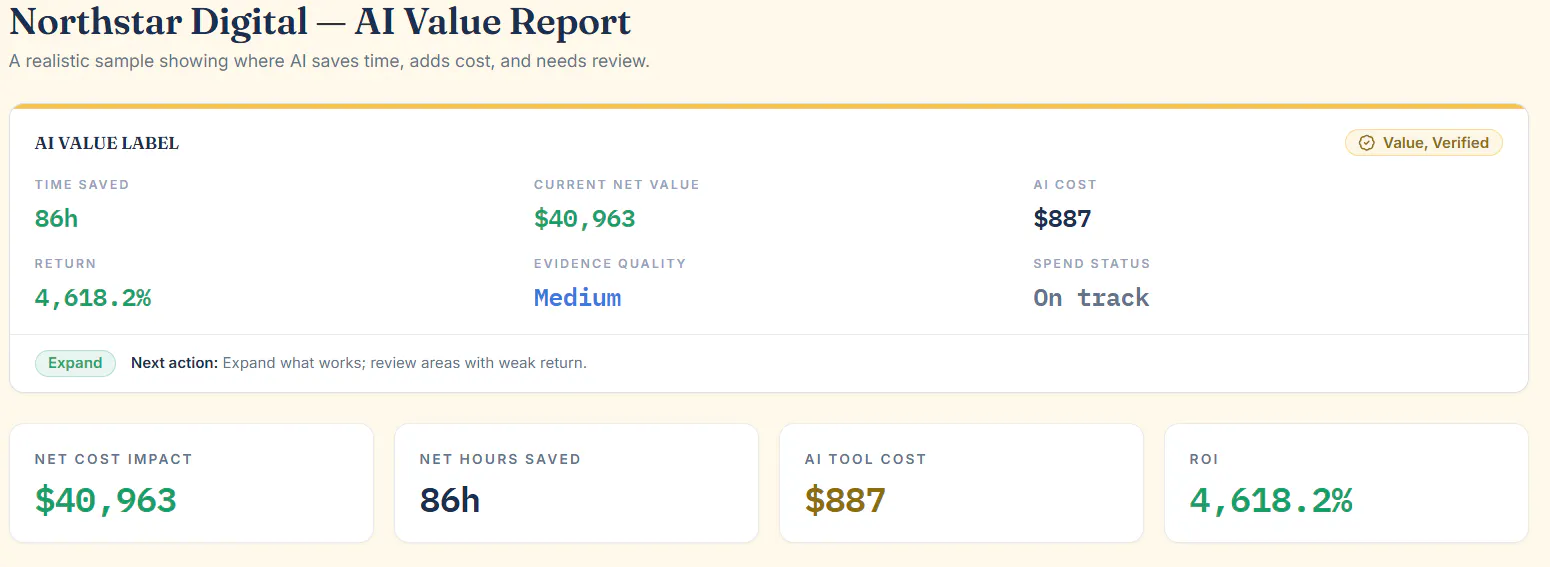Viewport: 1550px width, 567px height.
Task: Click the On track spend status
Action: (1091, 297)
